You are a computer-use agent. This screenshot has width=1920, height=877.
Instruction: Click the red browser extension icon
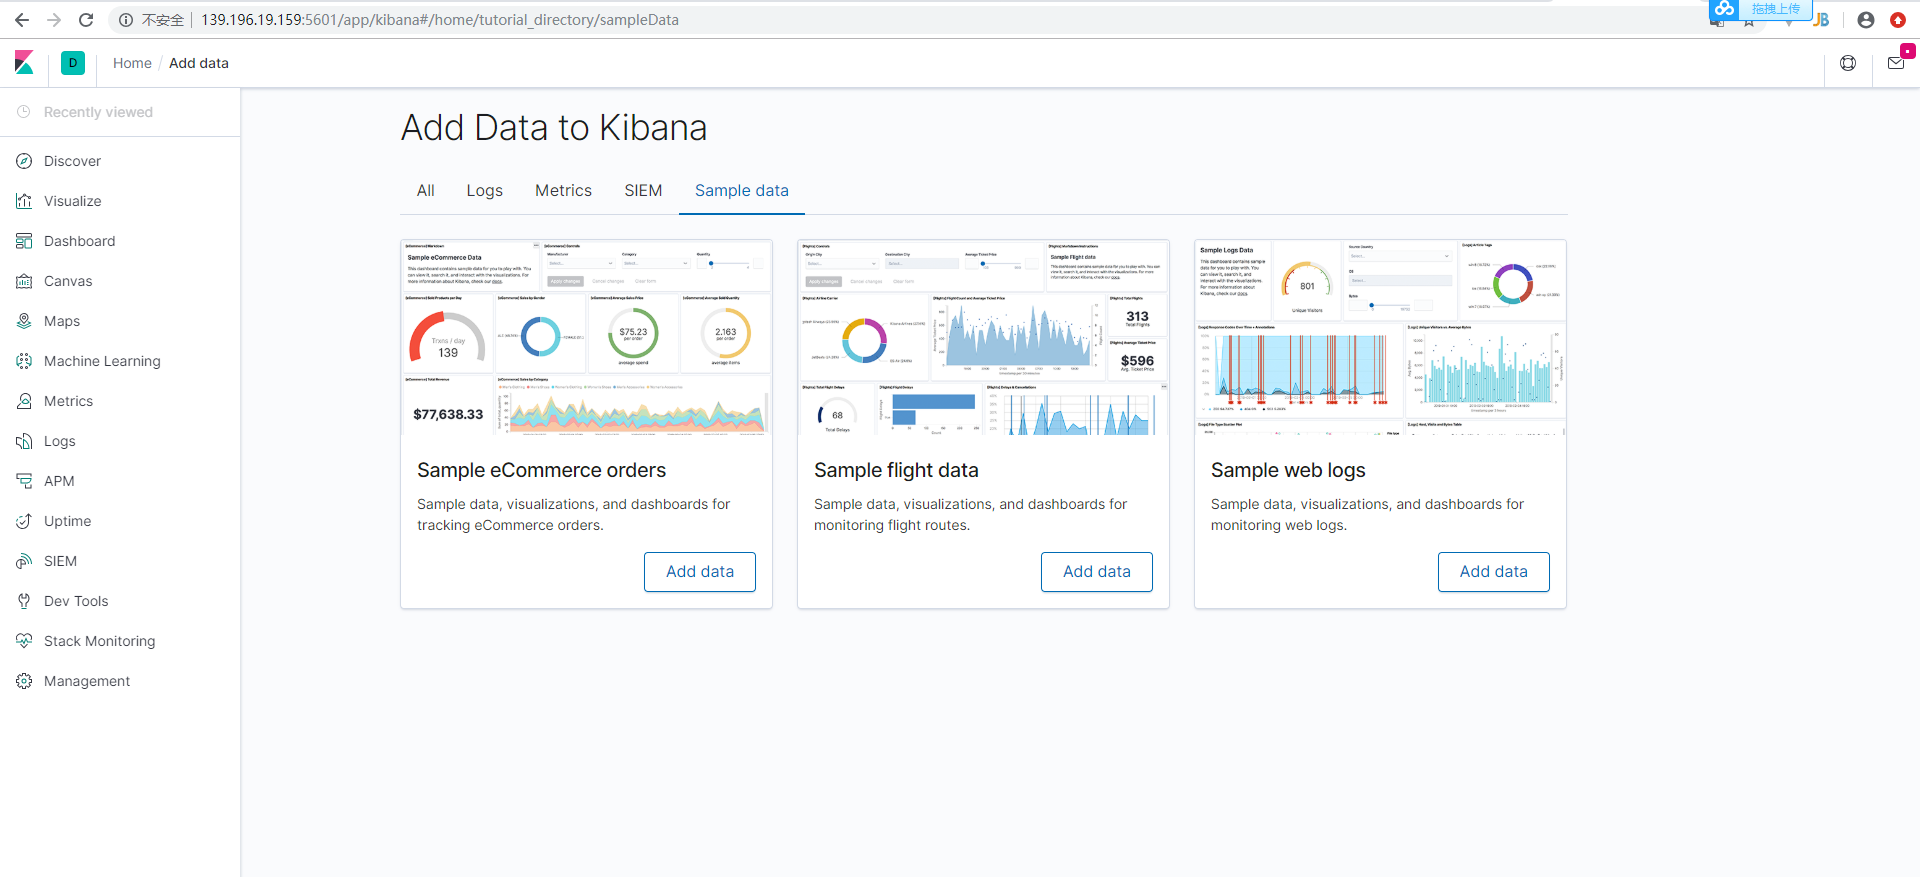click(1898, 20)
